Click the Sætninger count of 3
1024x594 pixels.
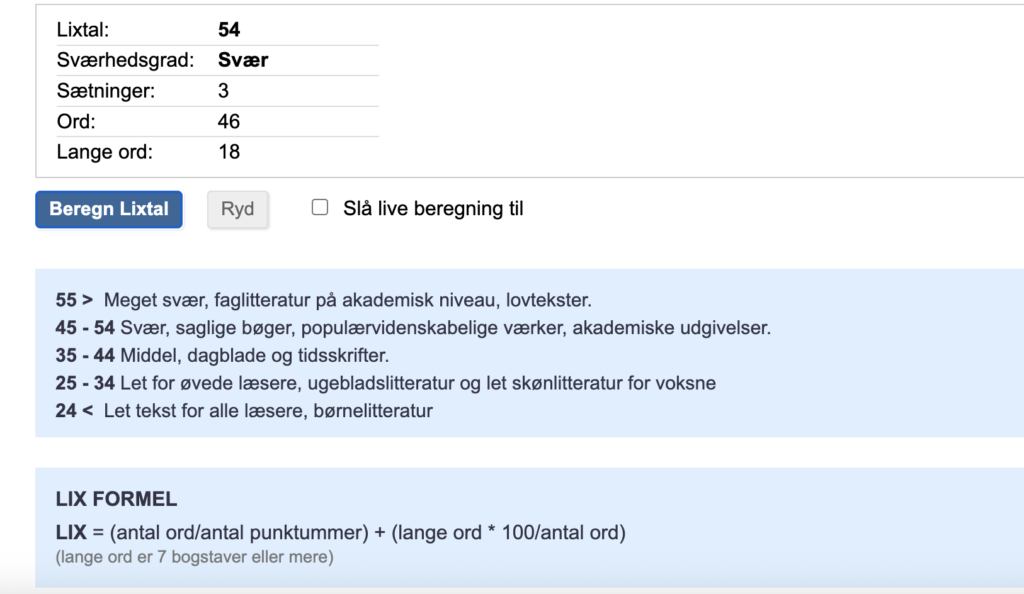click(x=223, y=91)
